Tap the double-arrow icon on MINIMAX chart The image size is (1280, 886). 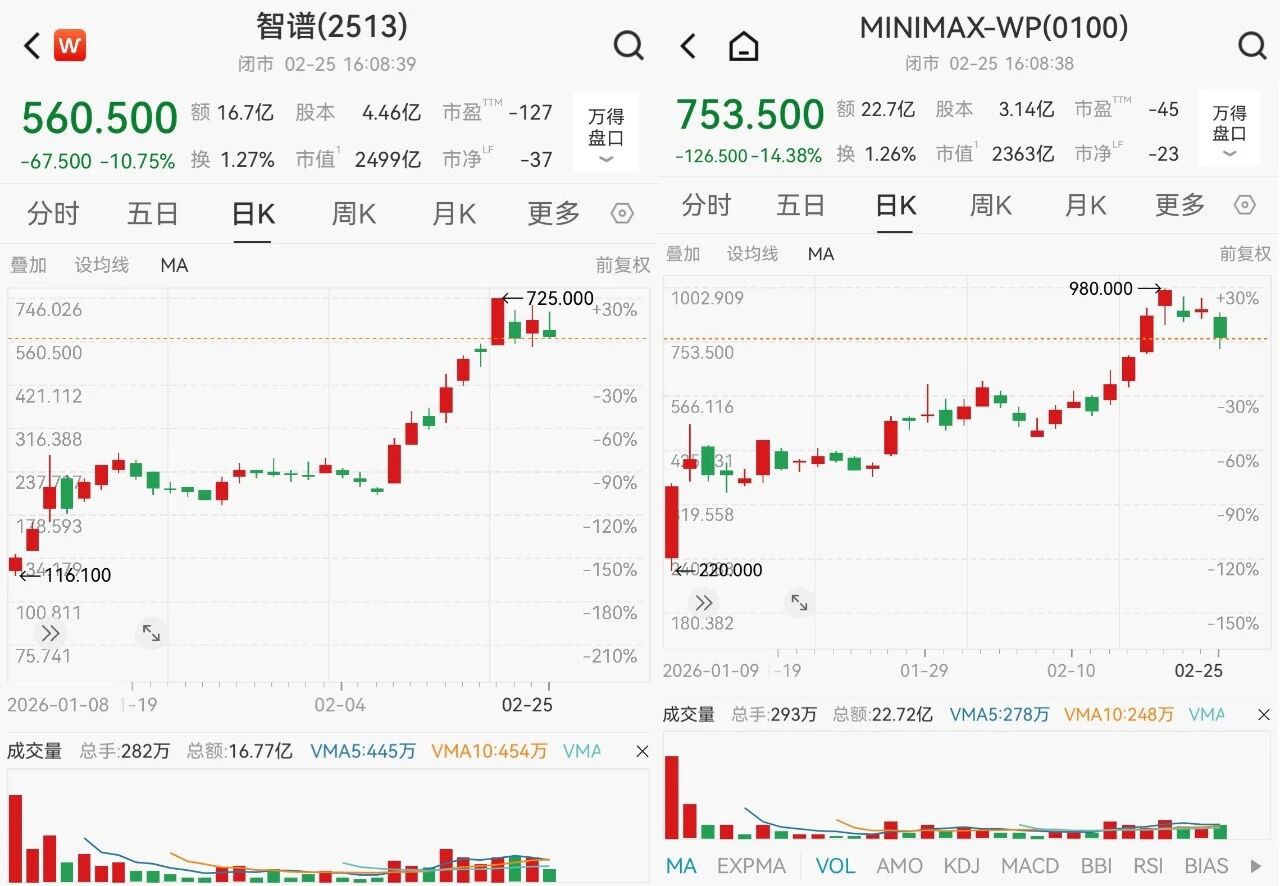(x=704, y=602)
